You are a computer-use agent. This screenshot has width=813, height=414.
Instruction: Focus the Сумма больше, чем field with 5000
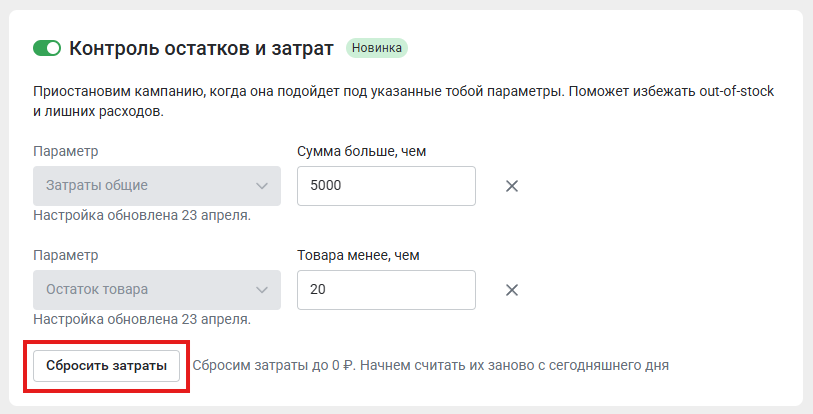tap(386, 186)
